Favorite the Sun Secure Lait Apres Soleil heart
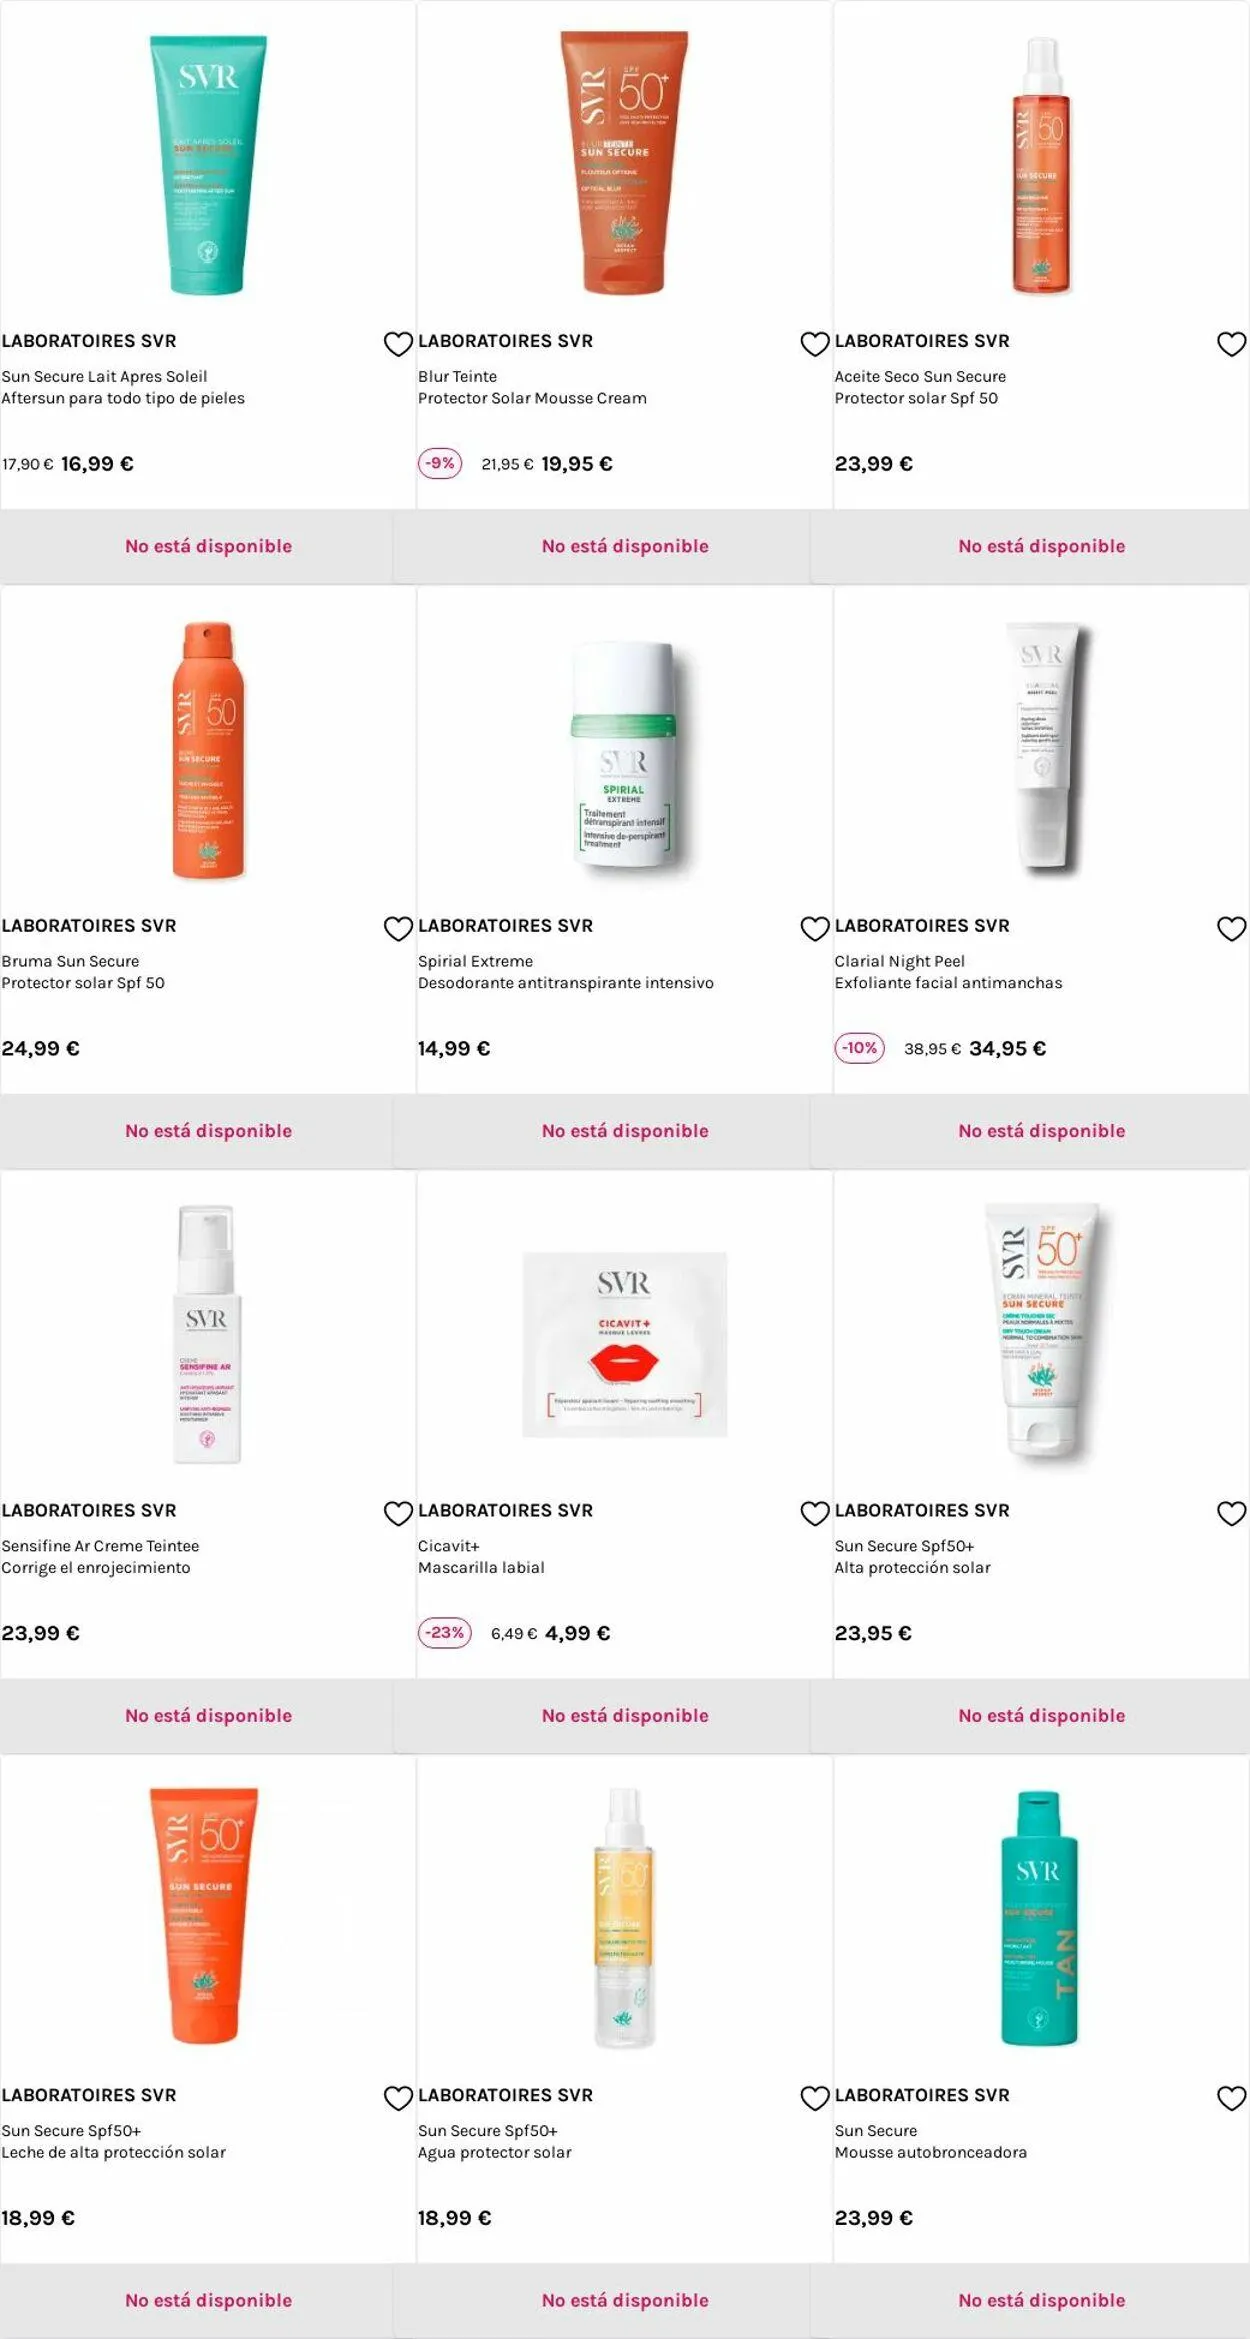This screenshot has width=1250, height=2339. tap(398, 344)
